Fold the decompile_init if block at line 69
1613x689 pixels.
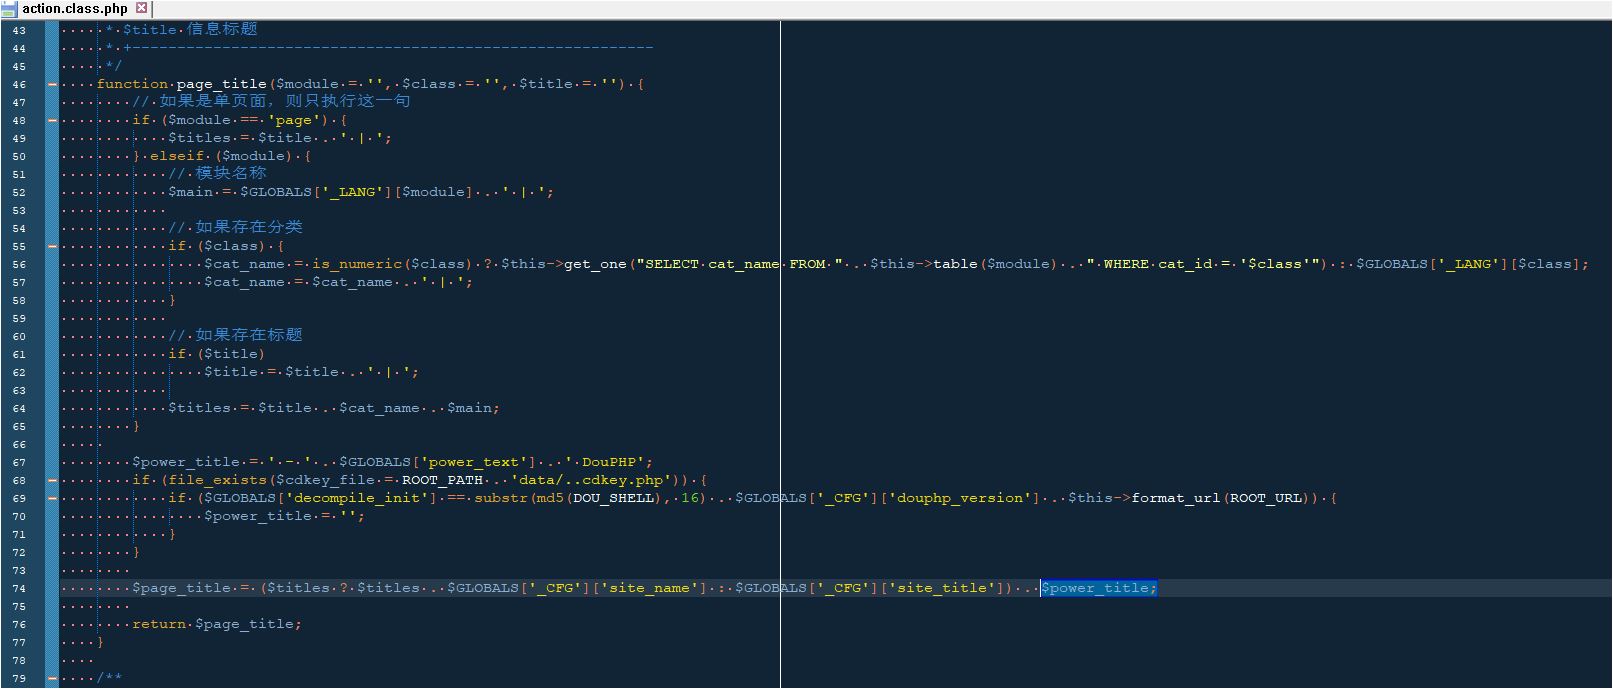click(x=52, y=498)
